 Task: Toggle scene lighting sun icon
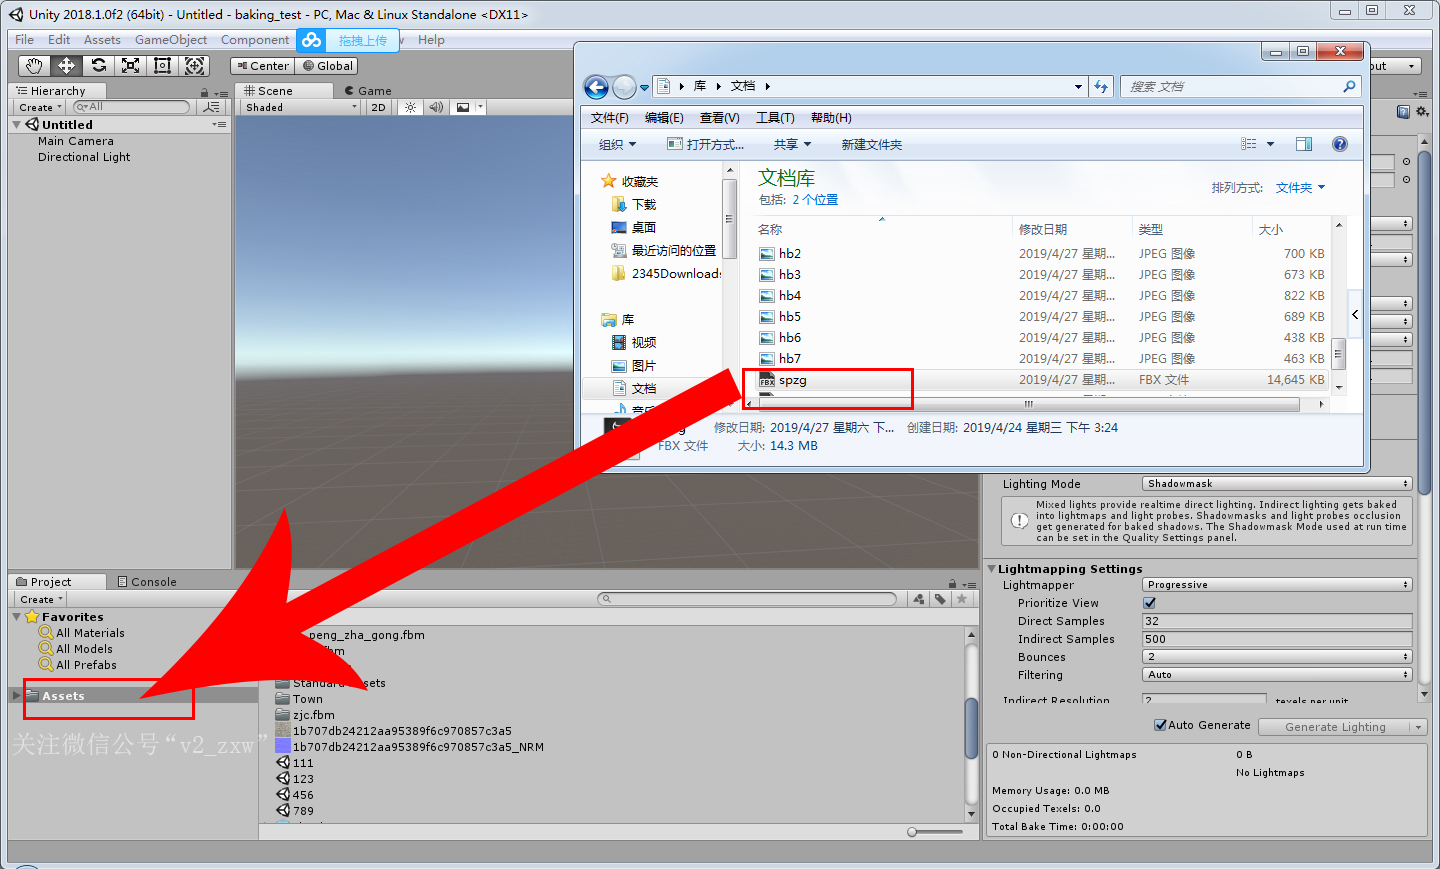[410, 107]
